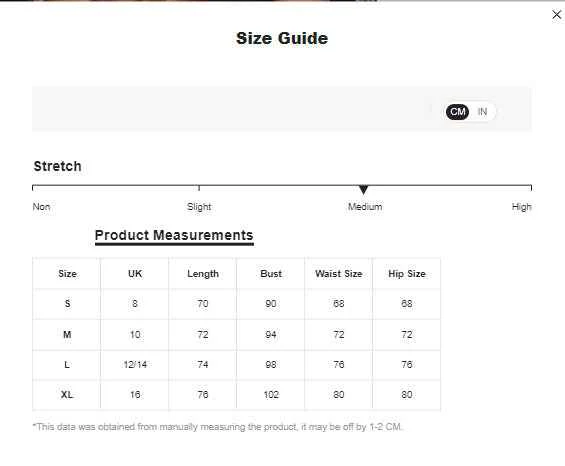
Task: Click the Hip Size column header
Action: [406, 274]
